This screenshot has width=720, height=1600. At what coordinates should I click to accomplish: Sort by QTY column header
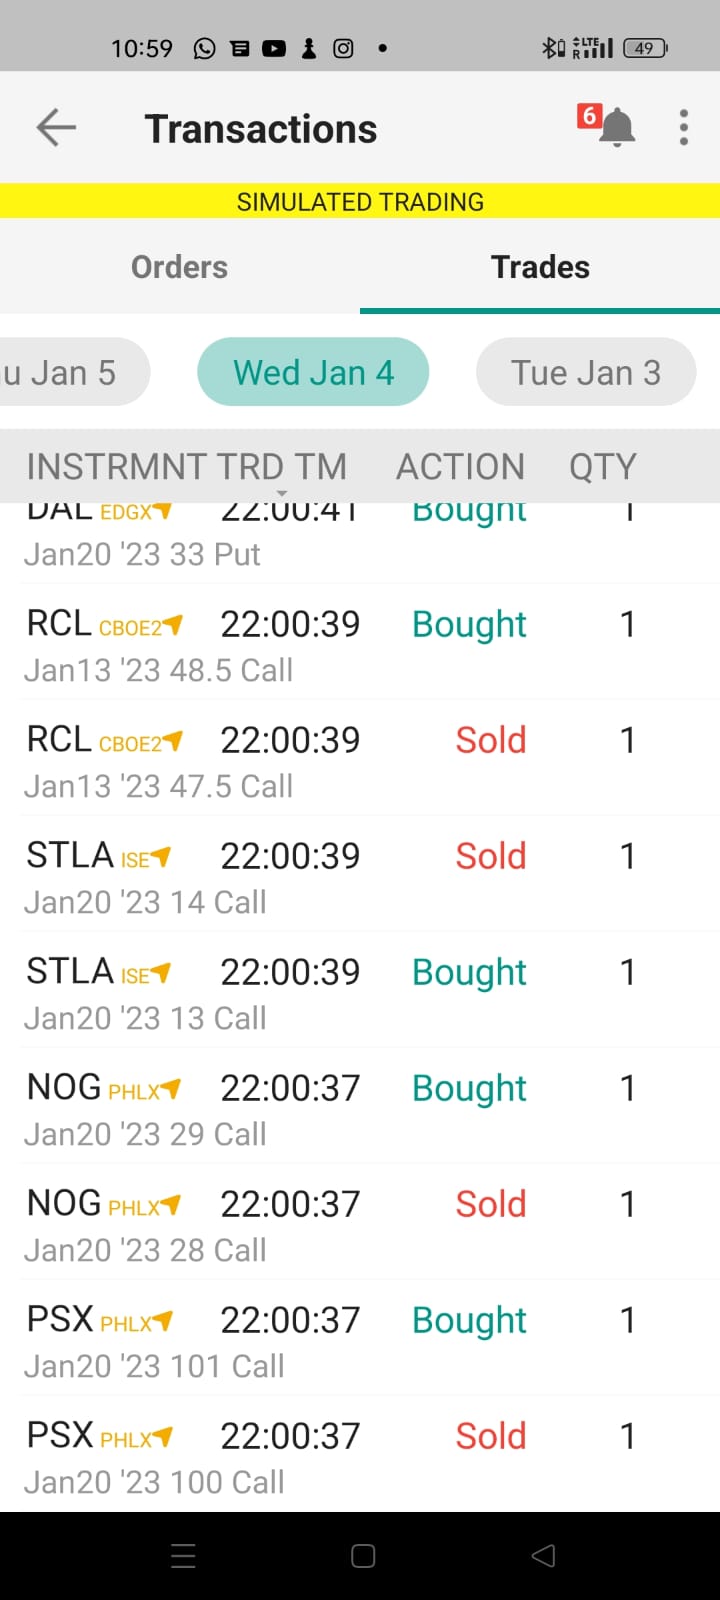click(x=603, y=467)
